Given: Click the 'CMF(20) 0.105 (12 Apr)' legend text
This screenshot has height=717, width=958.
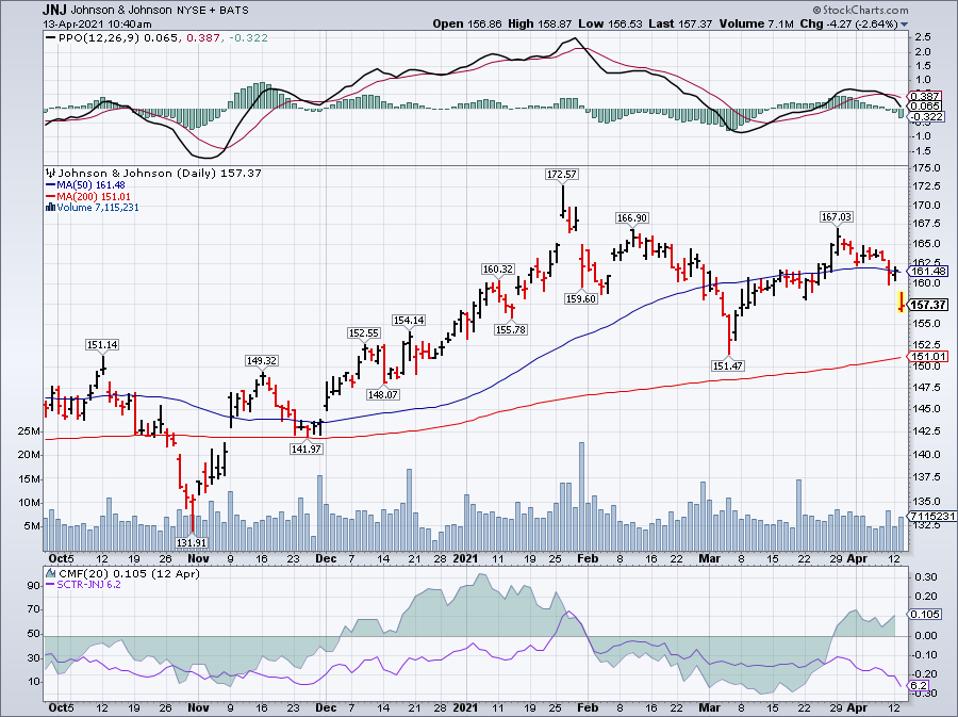Looking at the screenshot, I should (128, 574).
